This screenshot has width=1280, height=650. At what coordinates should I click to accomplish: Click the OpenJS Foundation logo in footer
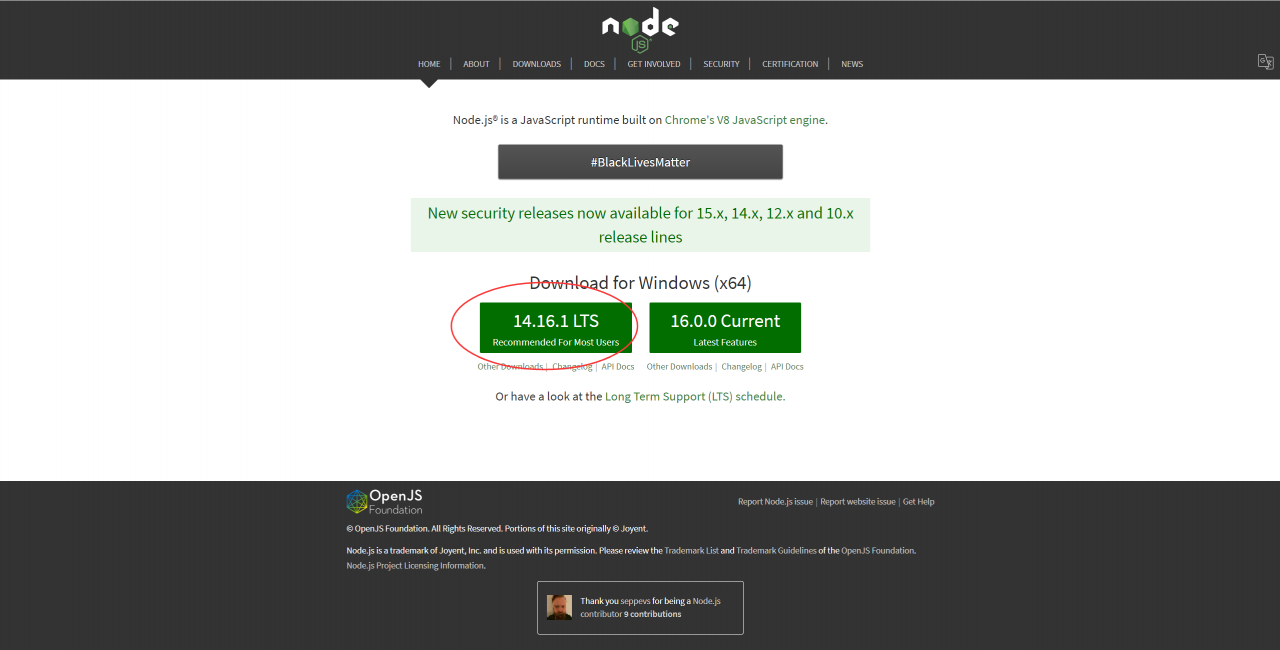(385, 502)
